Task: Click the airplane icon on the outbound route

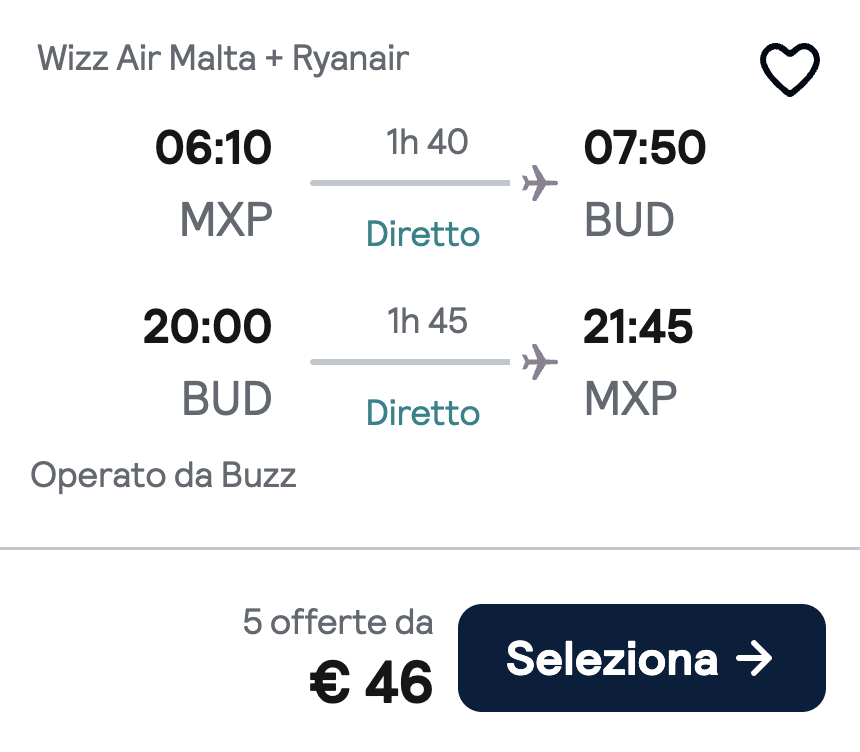Action: pyautogui.click(x=539, y=182)
